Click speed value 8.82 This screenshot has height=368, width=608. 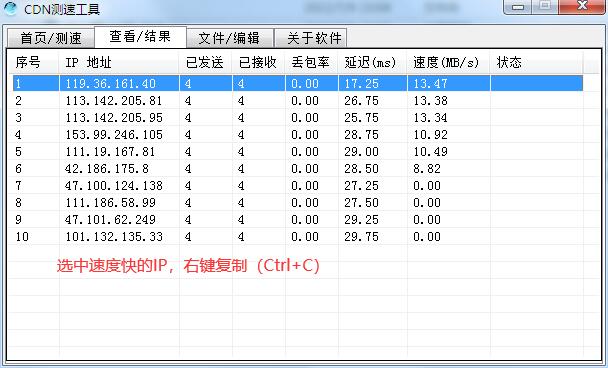click(x=427, y=169)
